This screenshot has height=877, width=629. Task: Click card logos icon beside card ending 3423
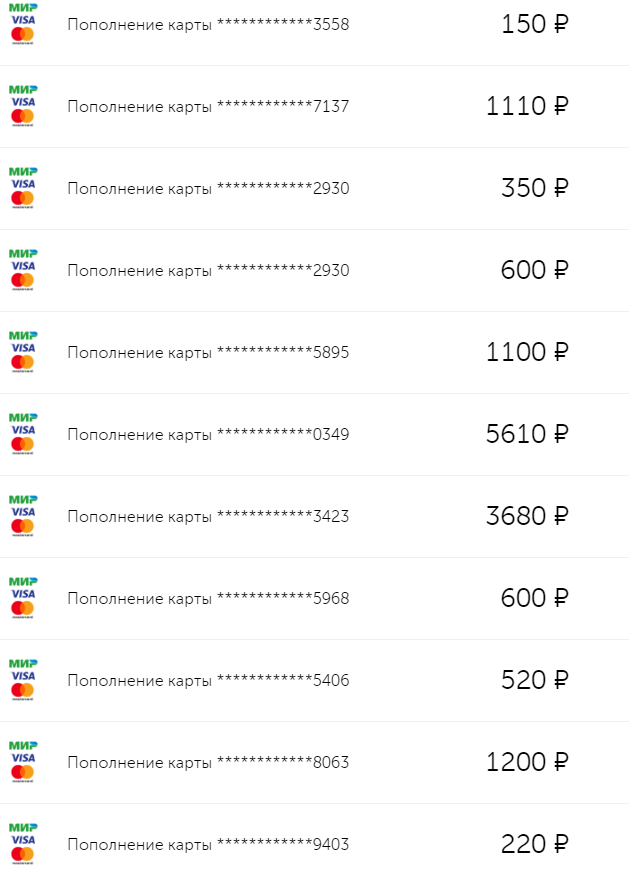22,516
